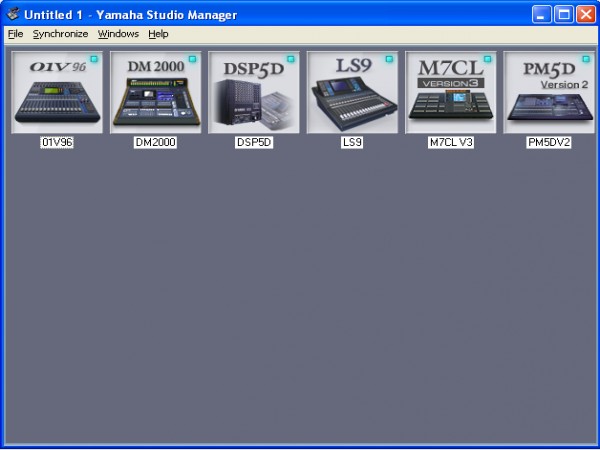Open the DSP5D editor icon

(x=254, y=93)
